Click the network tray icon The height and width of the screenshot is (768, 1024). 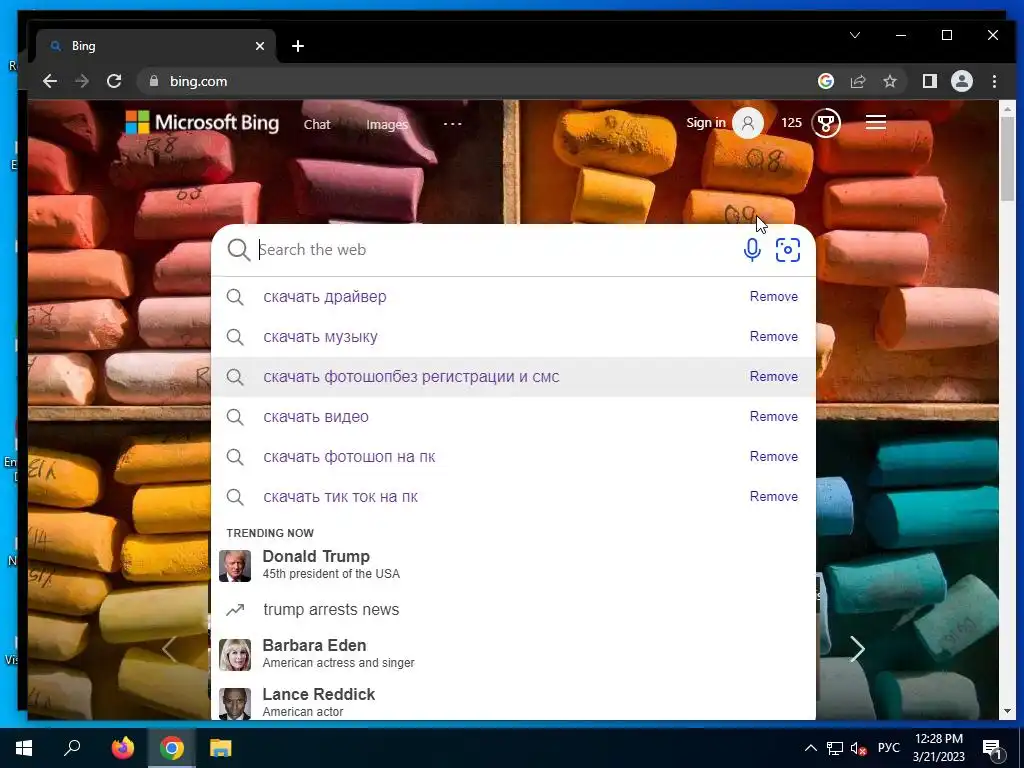click(x=835, y=748)
